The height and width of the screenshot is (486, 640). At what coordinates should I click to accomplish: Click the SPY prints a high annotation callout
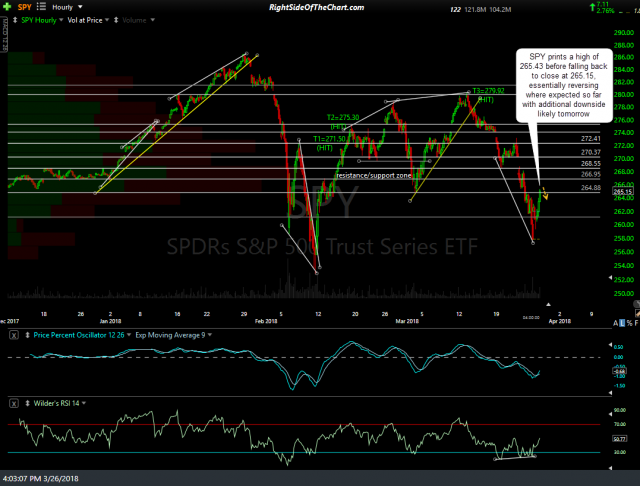click(x=564, y=85)
